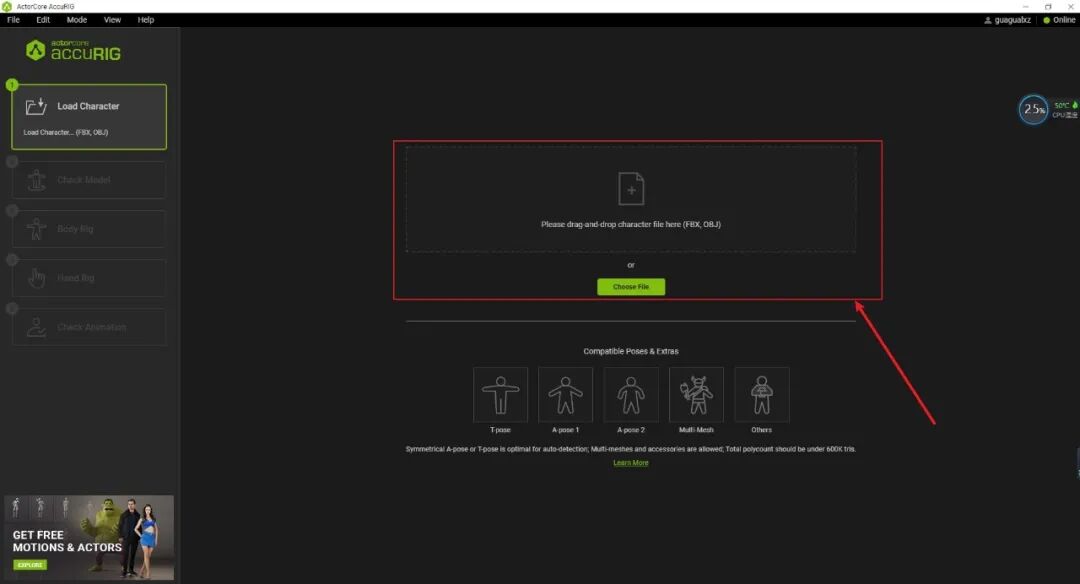The width and height of the screenshot is (1080, 584).
Task: Click the CPU usage percentage gauge
Action: [1033, 110]
